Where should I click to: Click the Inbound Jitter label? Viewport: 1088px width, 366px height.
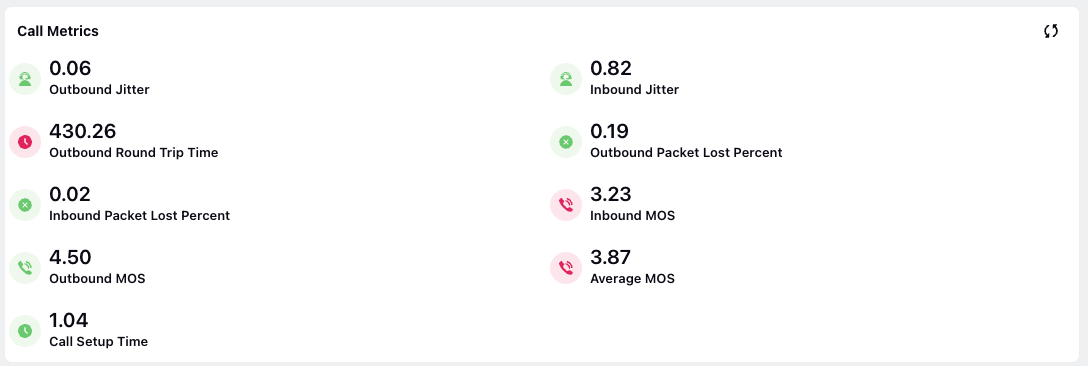coord(634,90)
